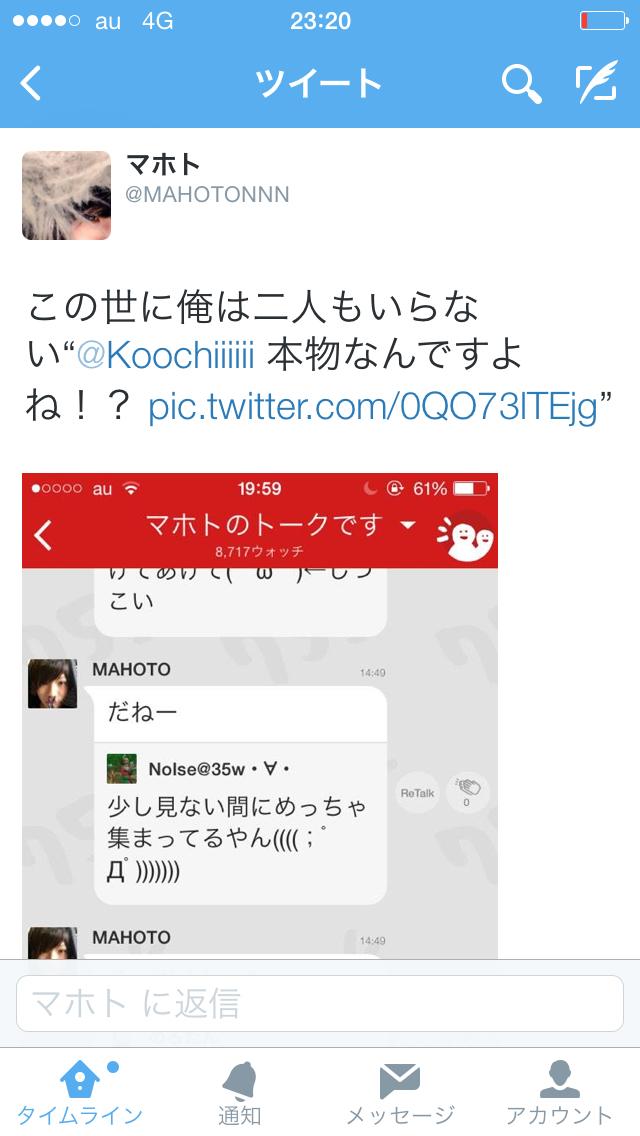Tap the back arrow in blue header
The width and height of the screenshot is (640, 1136).
30,83
